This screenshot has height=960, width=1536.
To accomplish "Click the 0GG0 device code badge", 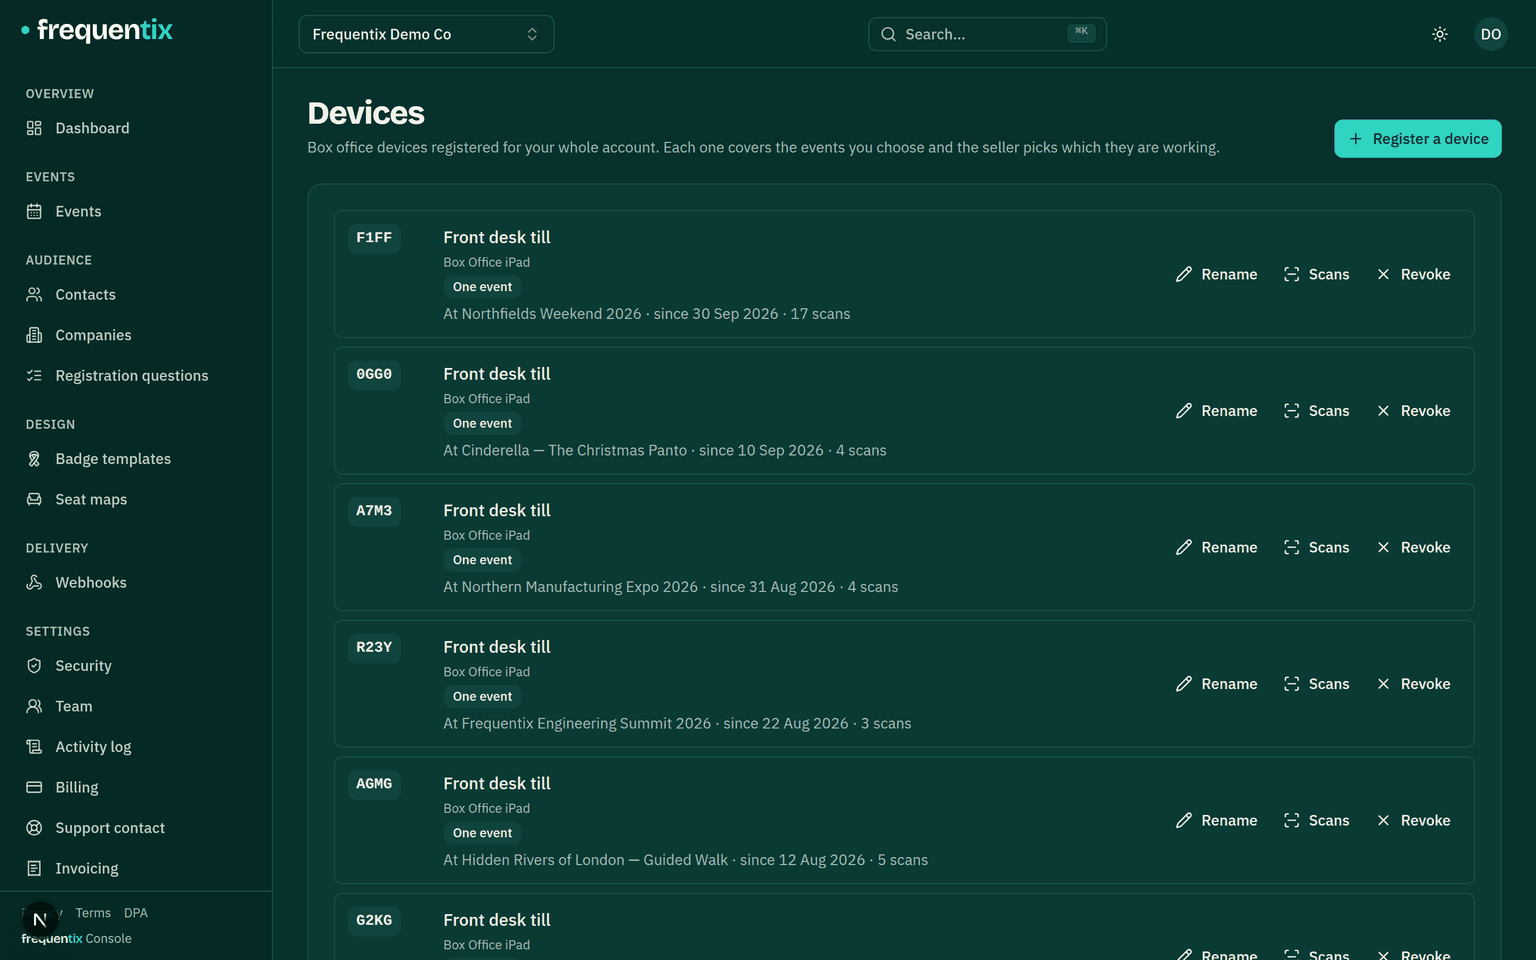I will 374,374.
